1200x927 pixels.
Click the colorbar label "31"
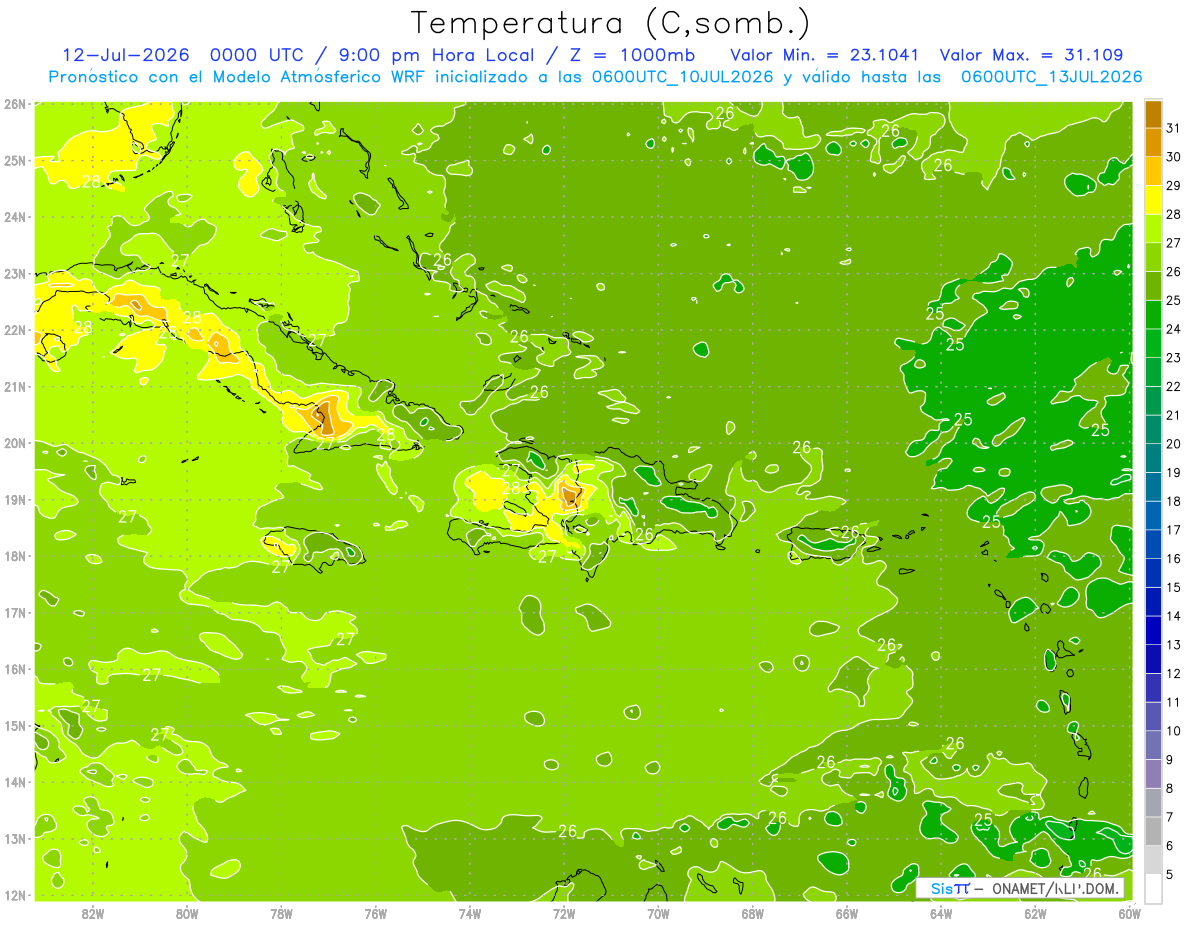tap(1174, 128)
